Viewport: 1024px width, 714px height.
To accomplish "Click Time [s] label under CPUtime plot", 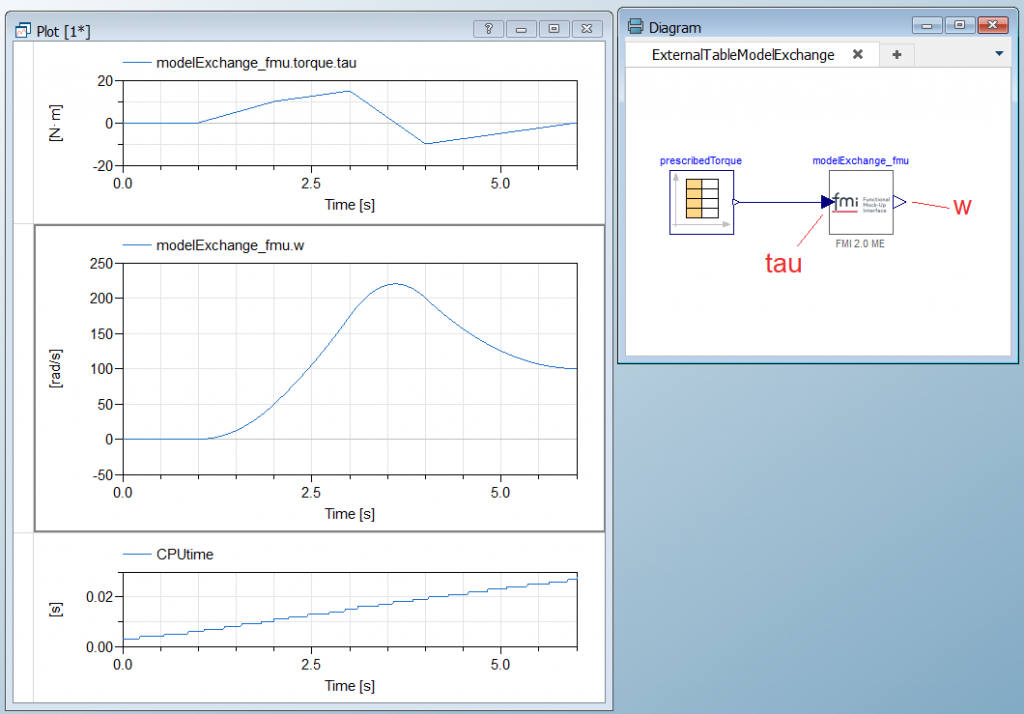I will pos(349,686).
